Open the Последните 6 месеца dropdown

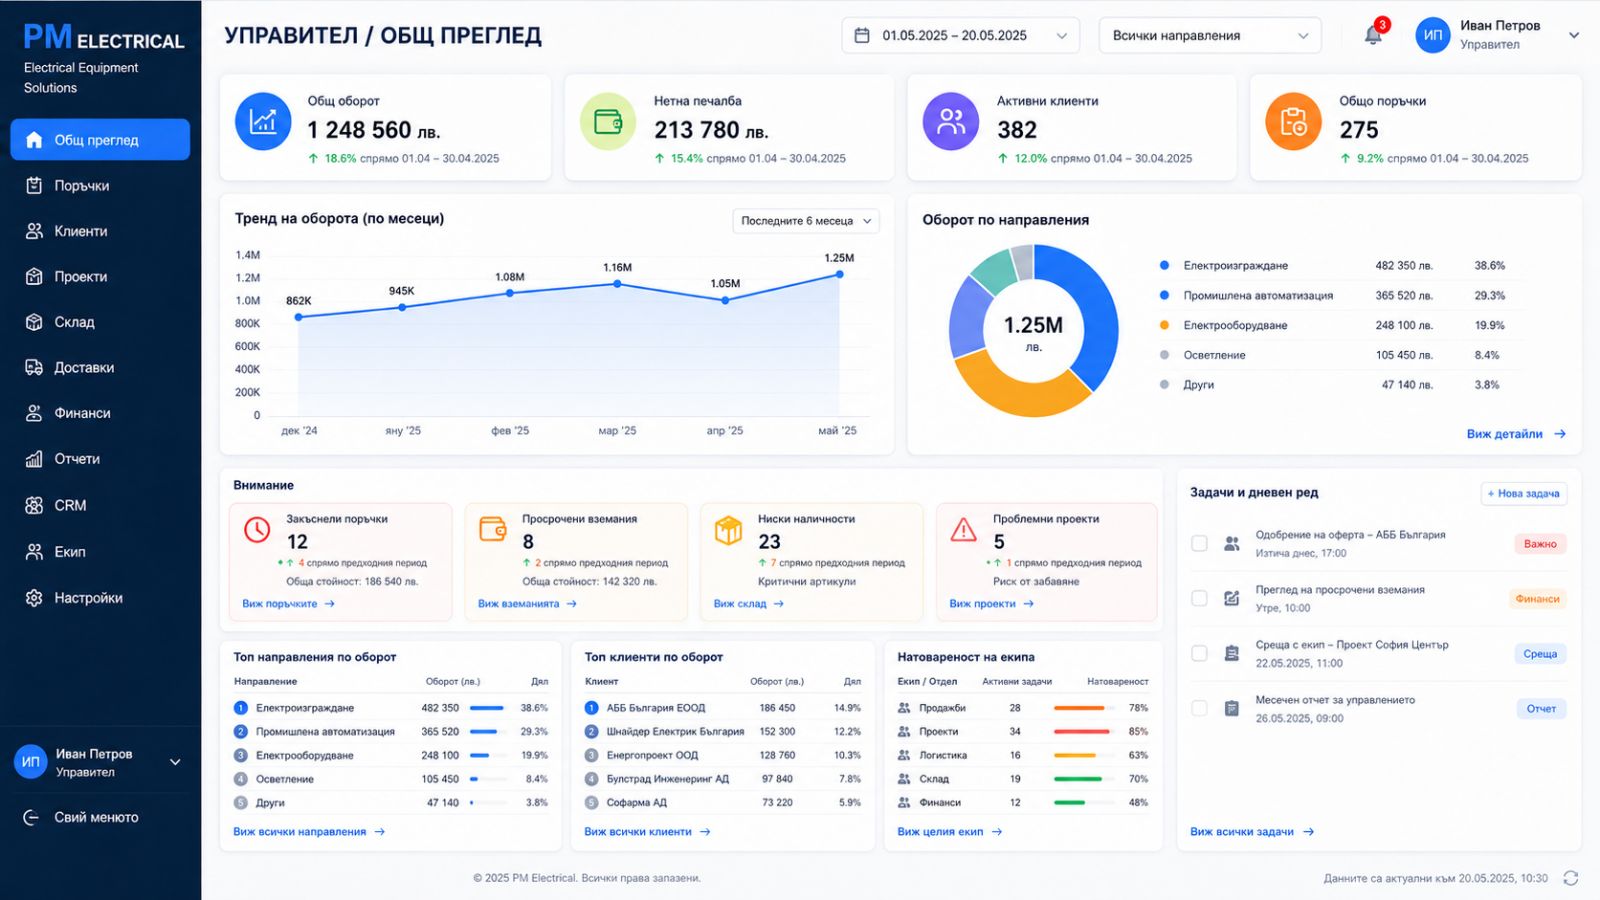(x=806, y=221)
